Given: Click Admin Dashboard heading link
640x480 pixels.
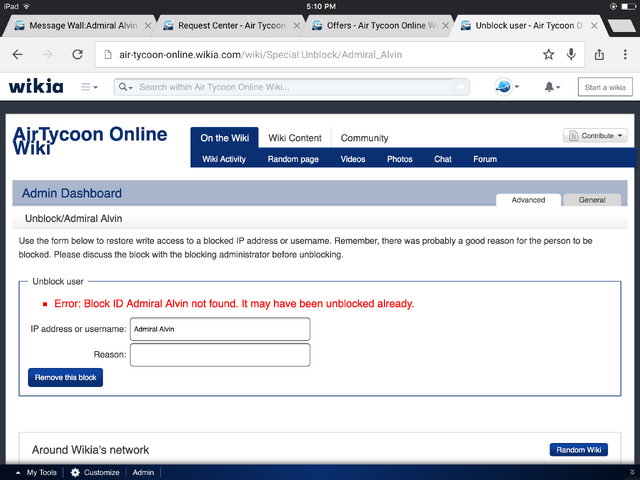Looking at the screenshot, I should [72, 193].
